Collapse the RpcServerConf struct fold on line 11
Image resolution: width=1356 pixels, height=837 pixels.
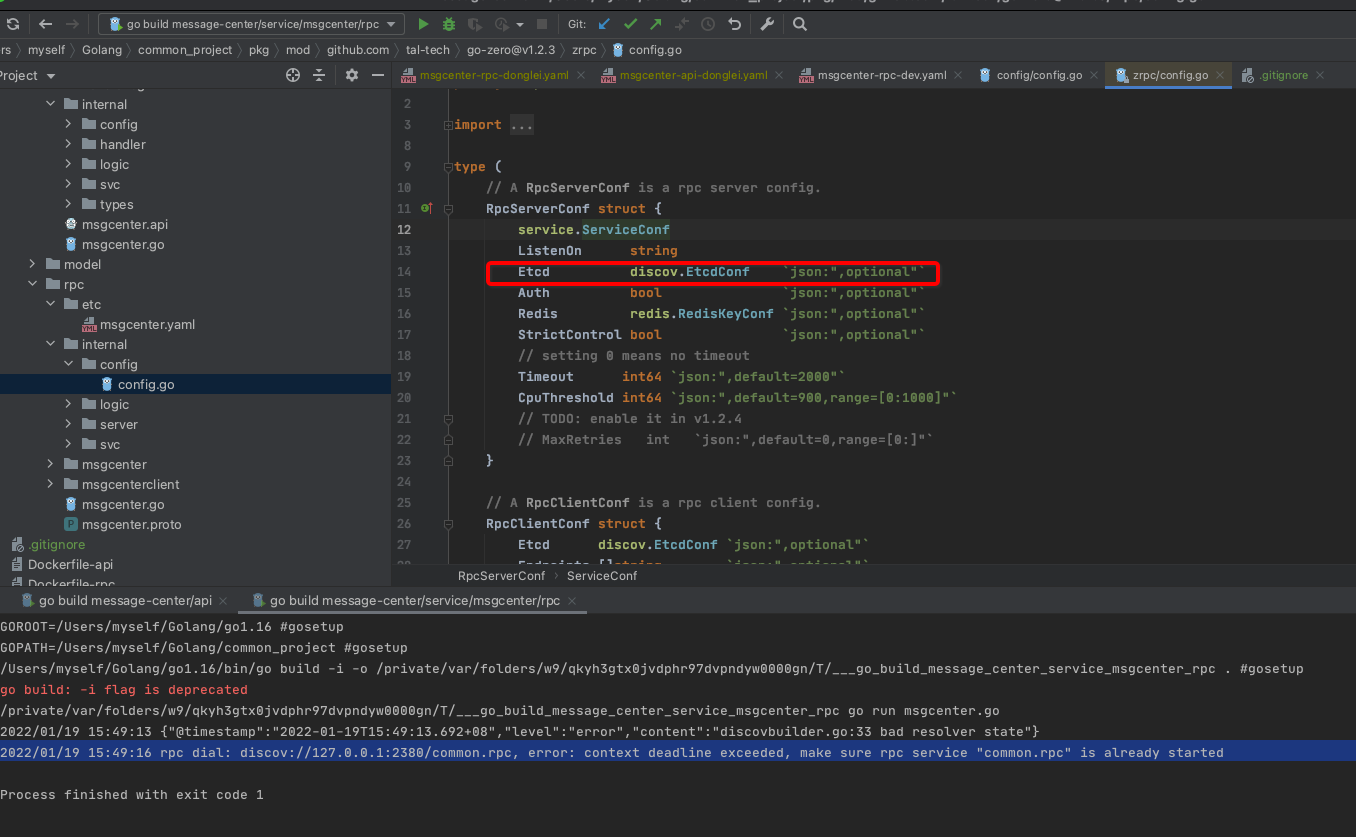click(x=447, y=208)
